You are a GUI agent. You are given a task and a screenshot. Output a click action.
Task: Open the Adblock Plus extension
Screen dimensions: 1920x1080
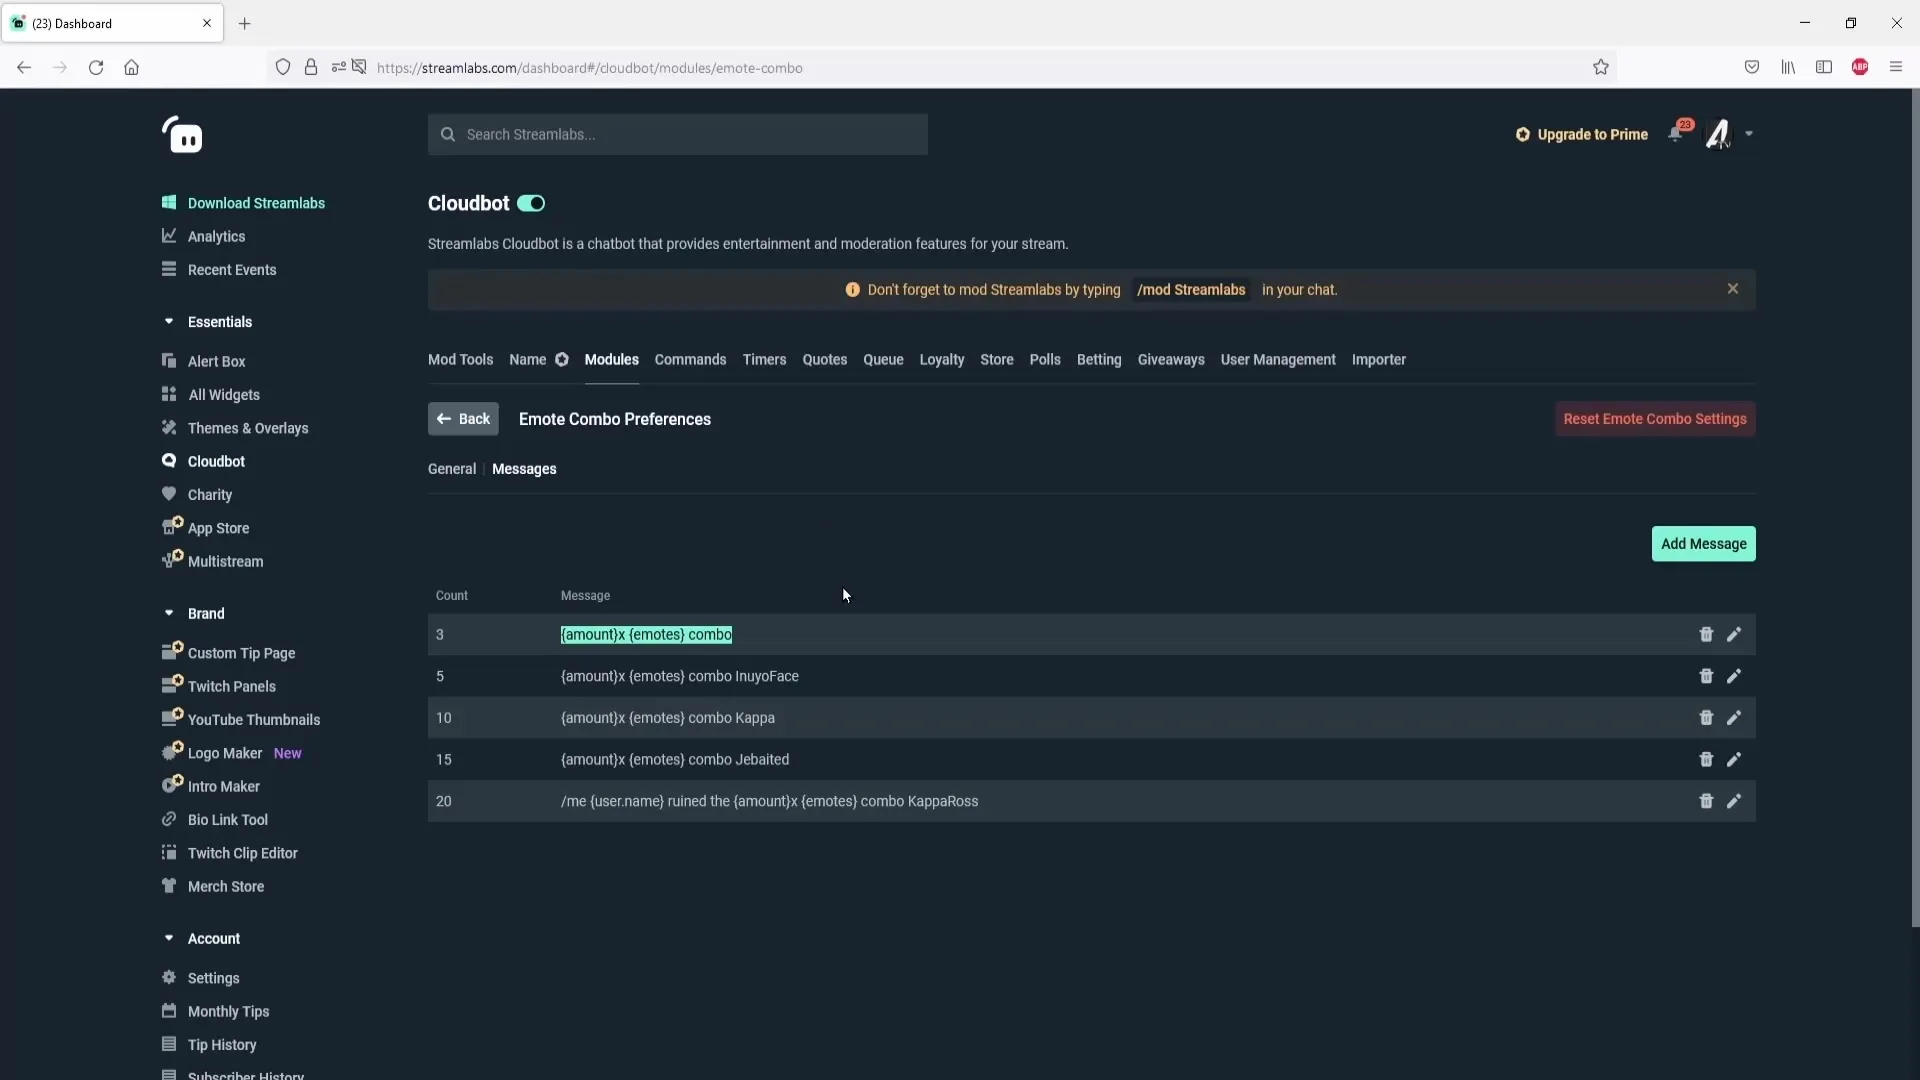click(1860, 67)
